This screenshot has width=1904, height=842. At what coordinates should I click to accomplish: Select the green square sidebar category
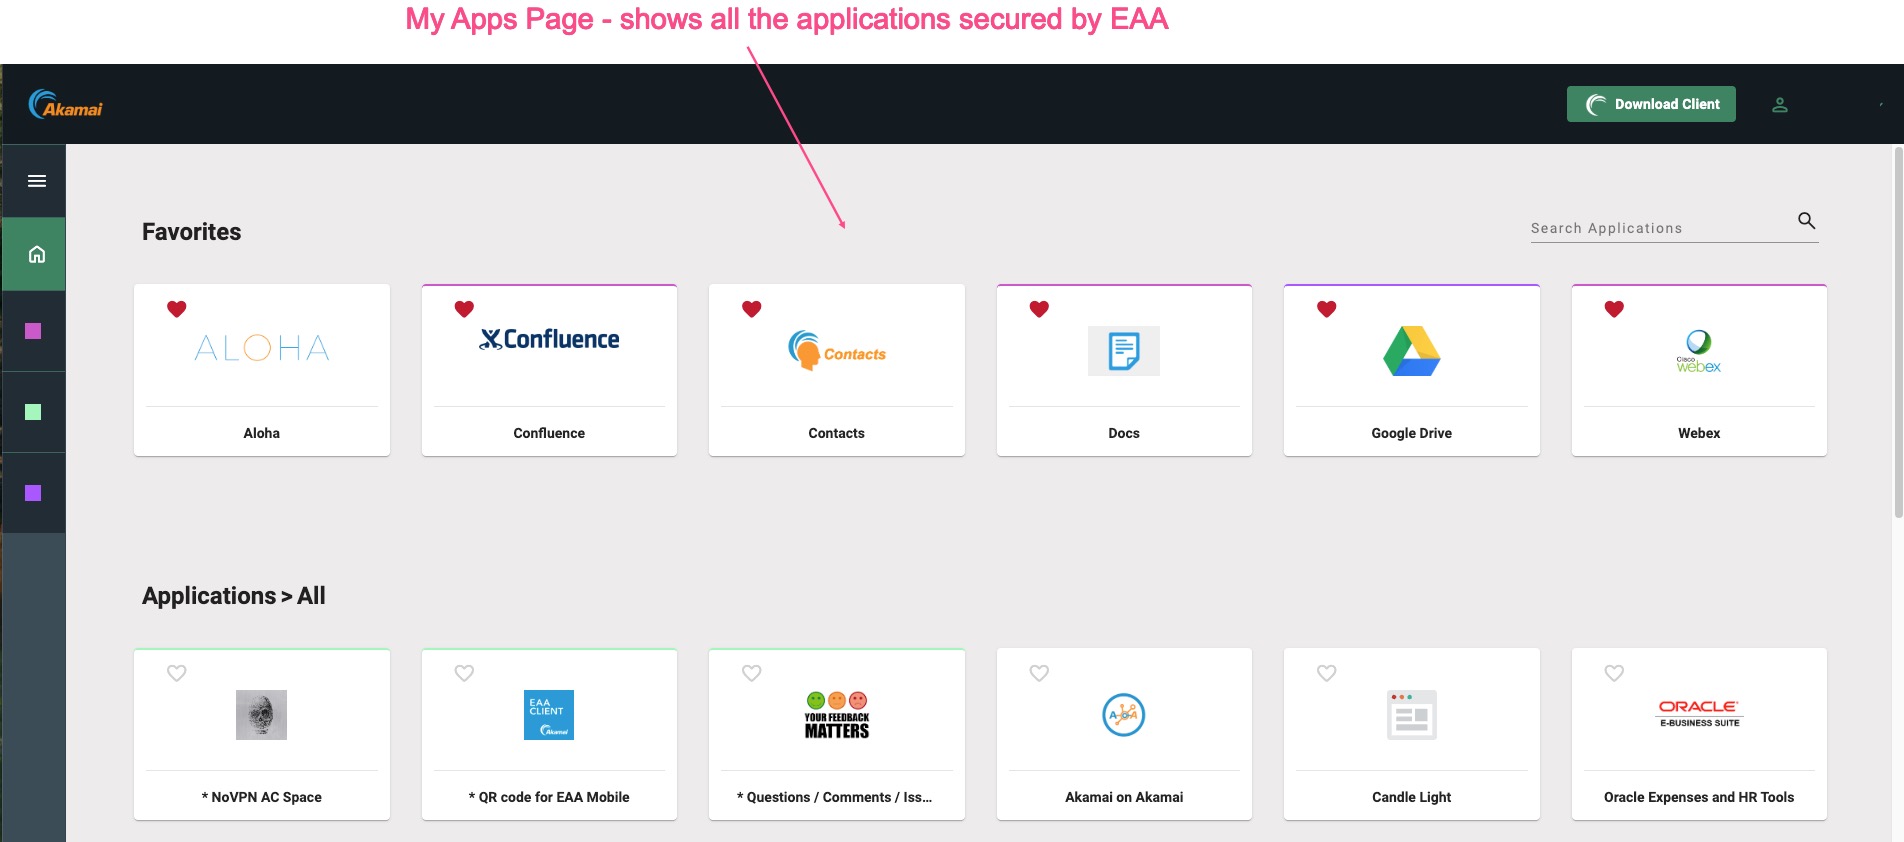tap(33, 412)
